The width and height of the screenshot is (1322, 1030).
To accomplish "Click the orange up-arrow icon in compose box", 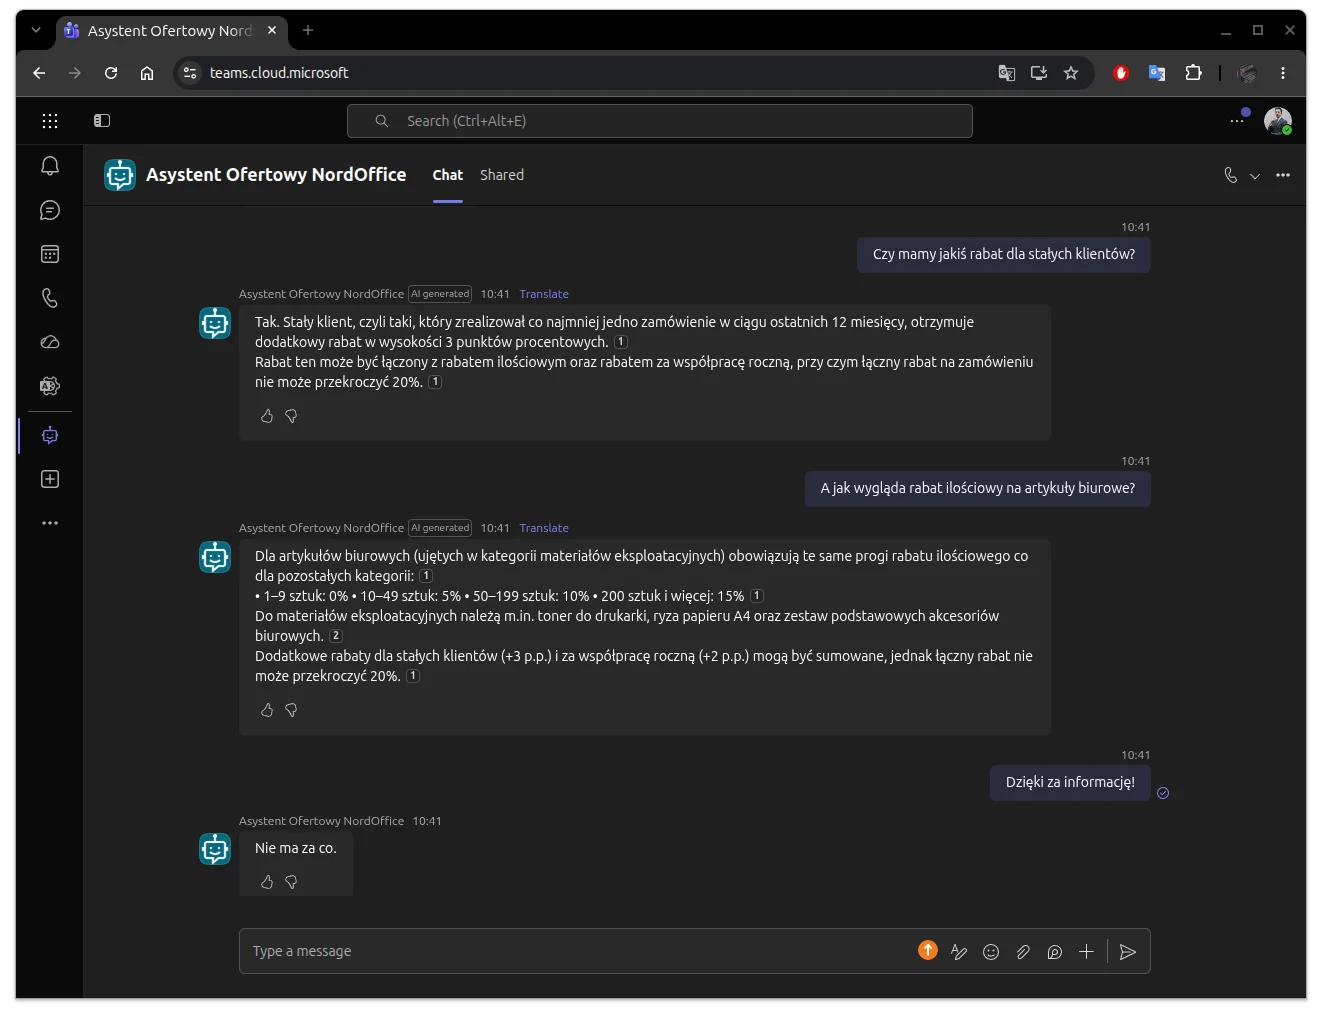I will (928, 951).
